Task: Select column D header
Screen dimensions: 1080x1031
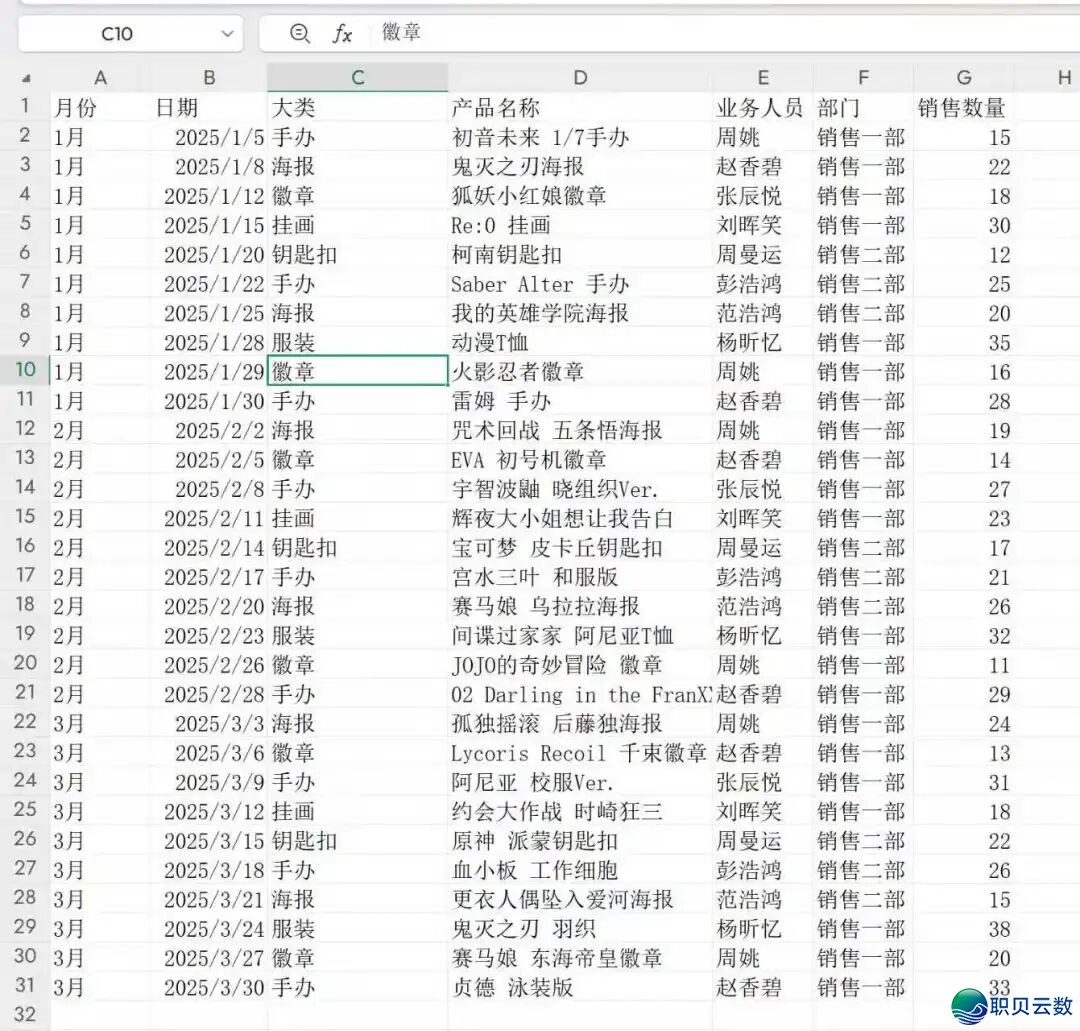Action: (x=580, y=78)
